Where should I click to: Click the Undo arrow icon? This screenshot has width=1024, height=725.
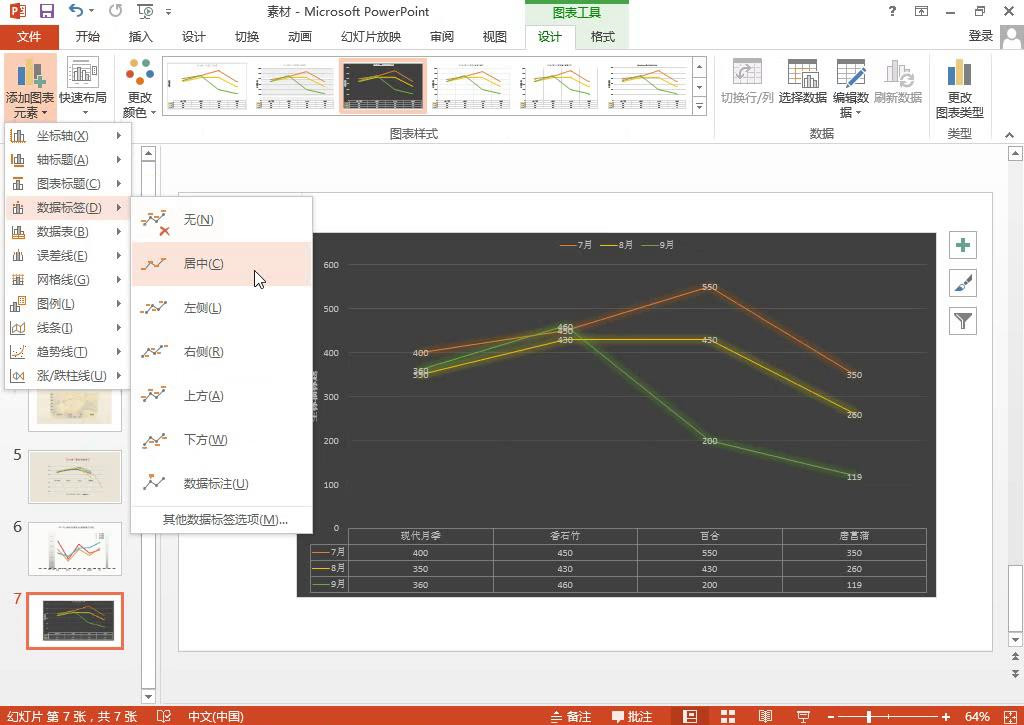coord(76,11)
